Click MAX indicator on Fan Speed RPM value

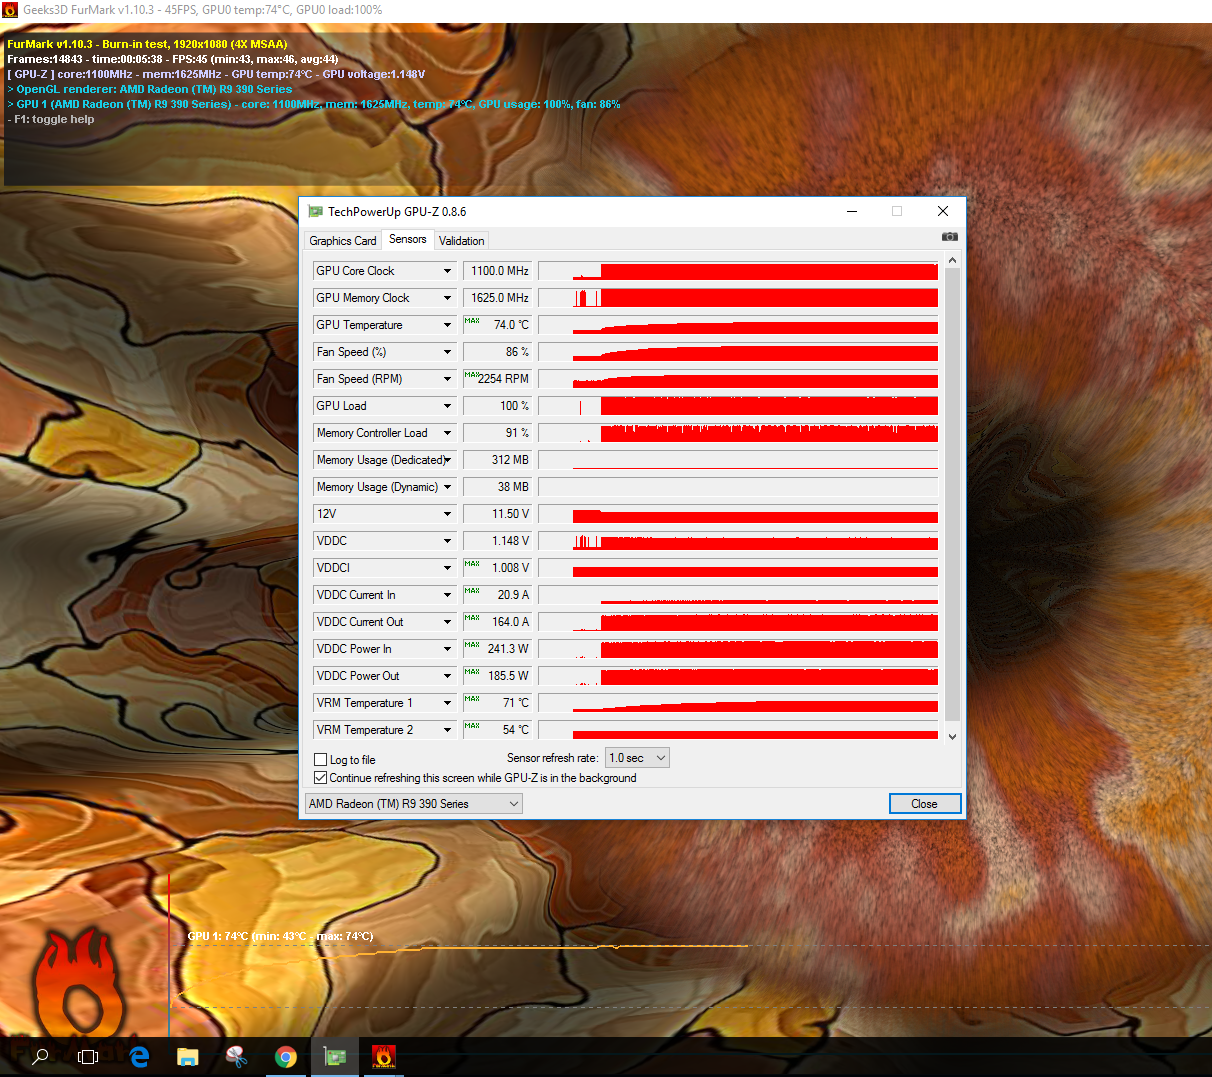tap(472, 375)
